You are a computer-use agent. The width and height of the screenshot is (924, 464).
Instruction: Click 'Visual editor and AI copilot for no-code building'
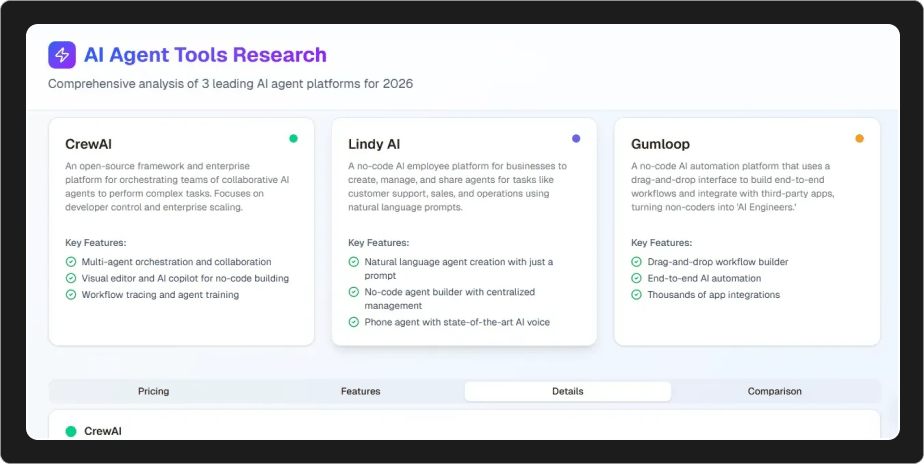(x=186, y=278)
